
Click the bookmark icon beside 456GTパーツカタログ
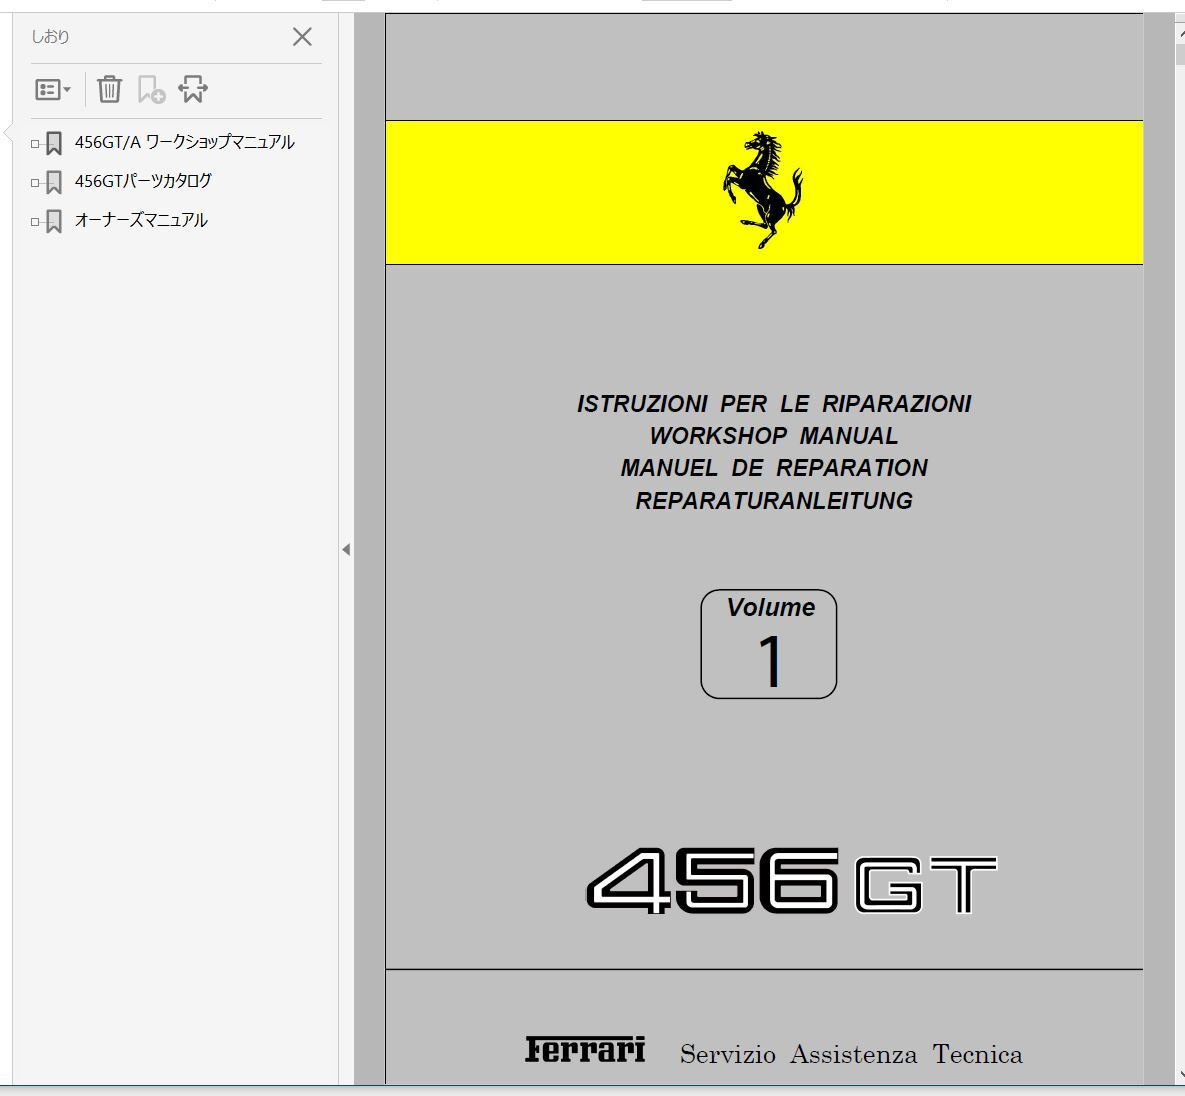(x=54, y=183)
